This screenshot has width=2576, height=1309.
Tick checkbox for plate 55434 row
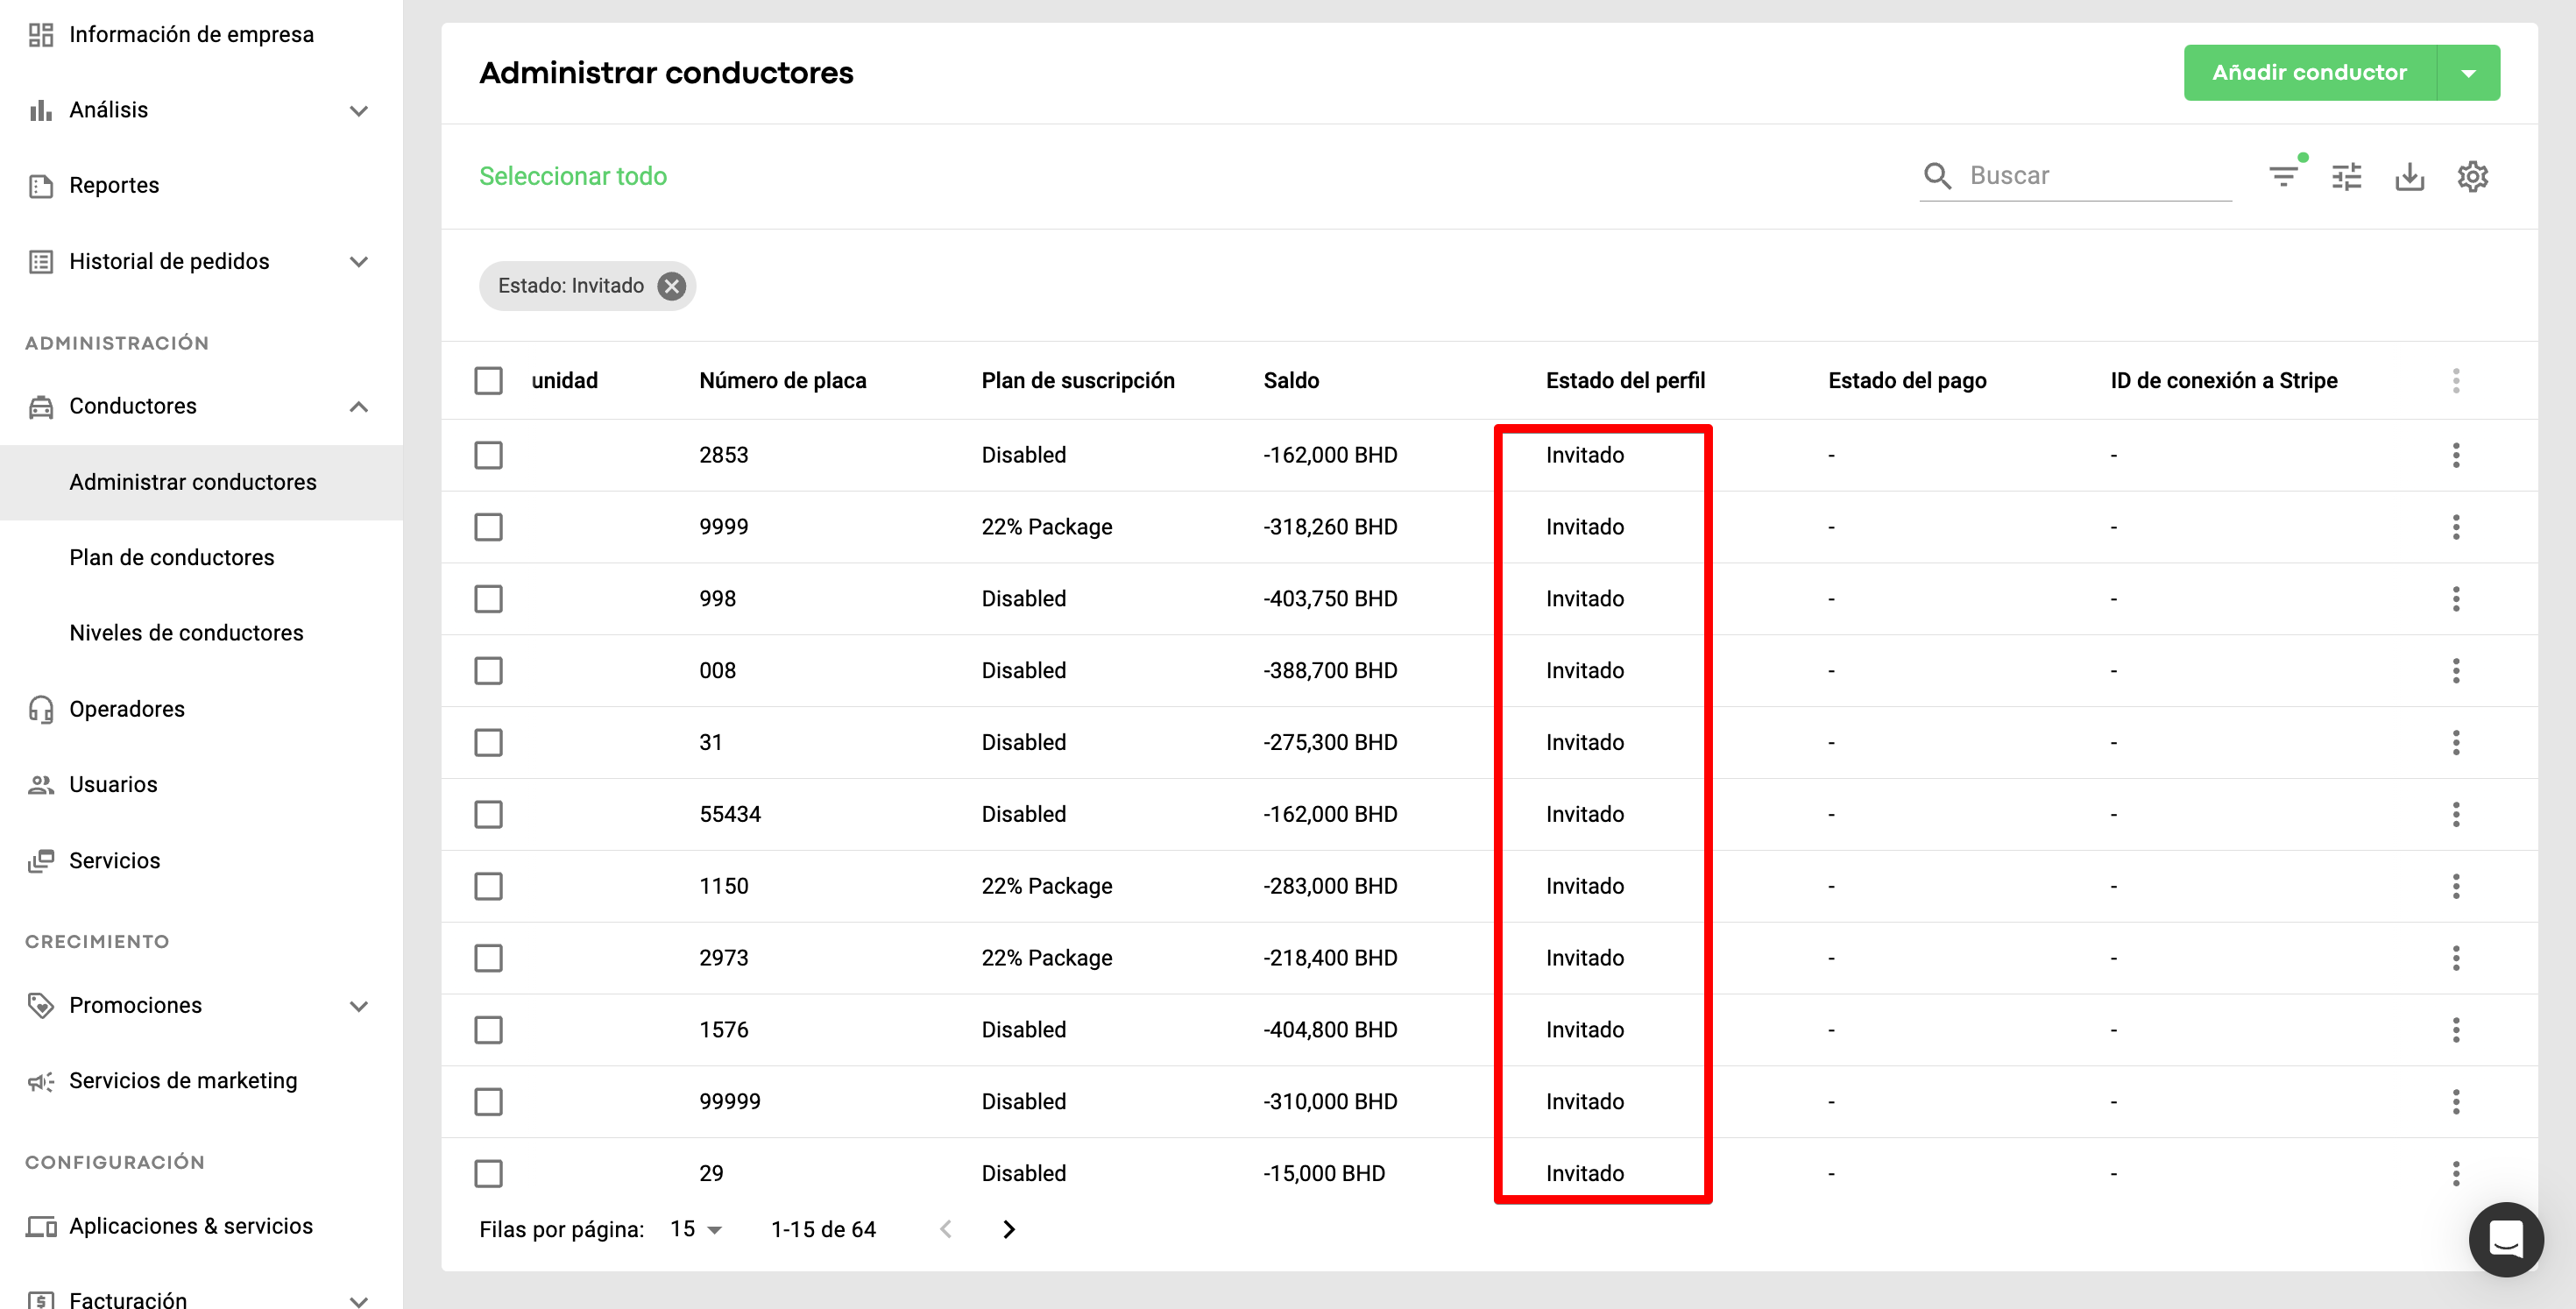(488, 814)
